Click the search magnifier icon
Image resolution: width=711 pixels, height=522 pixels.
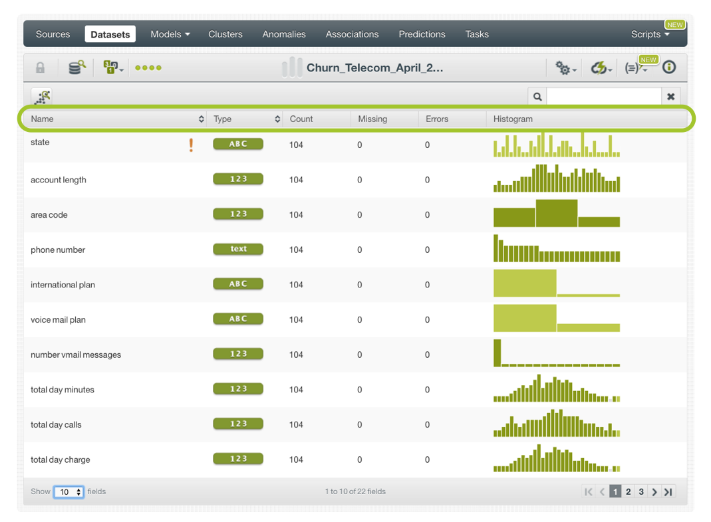[x=537, y=96]
